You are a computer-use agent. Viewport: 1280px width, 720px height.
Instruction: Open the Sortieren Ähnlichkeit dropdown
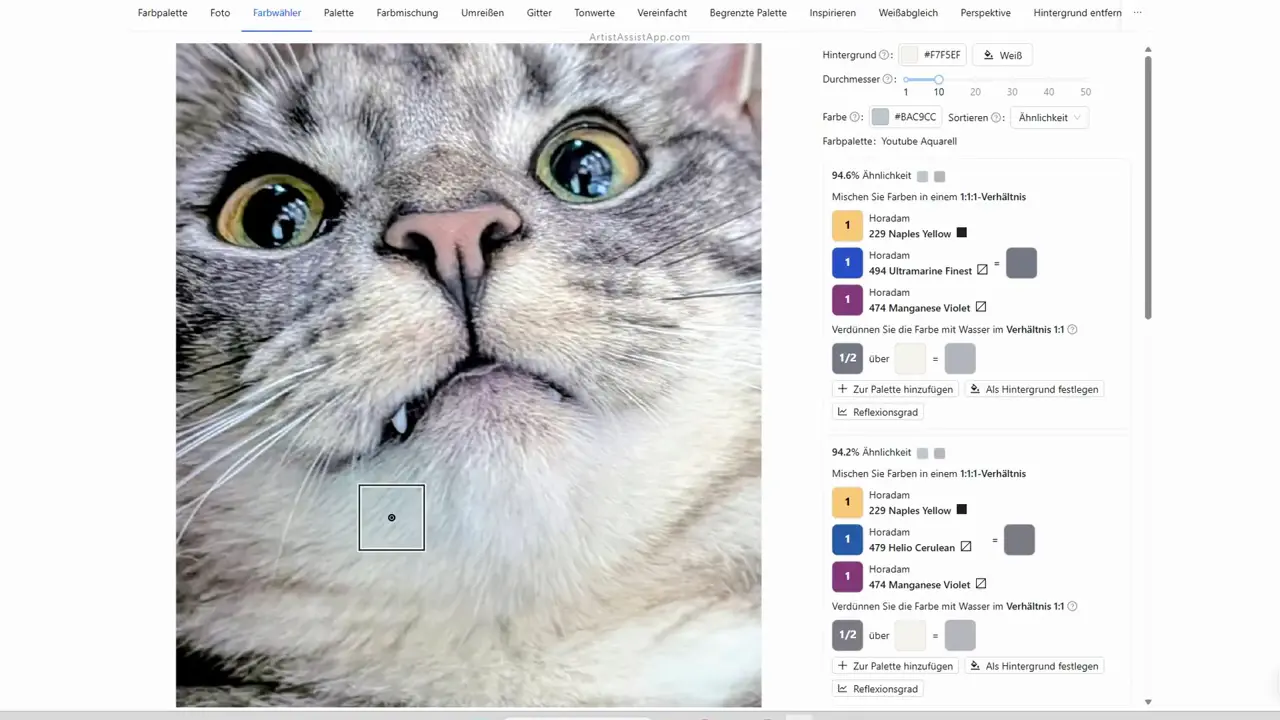pos(1049,118)
